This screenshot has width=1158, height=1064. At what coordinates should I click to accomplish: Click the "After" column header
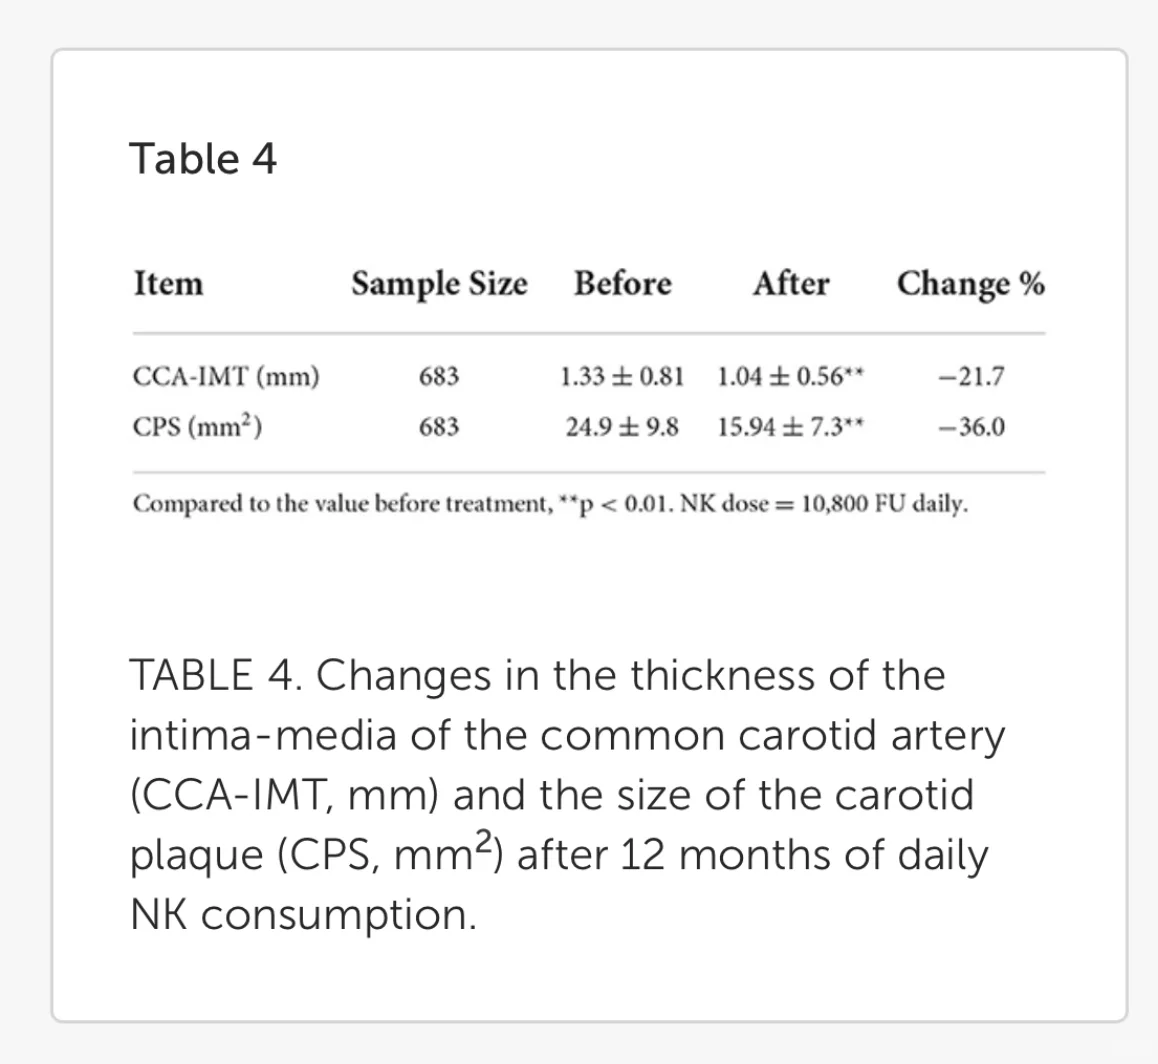point(790,284)
